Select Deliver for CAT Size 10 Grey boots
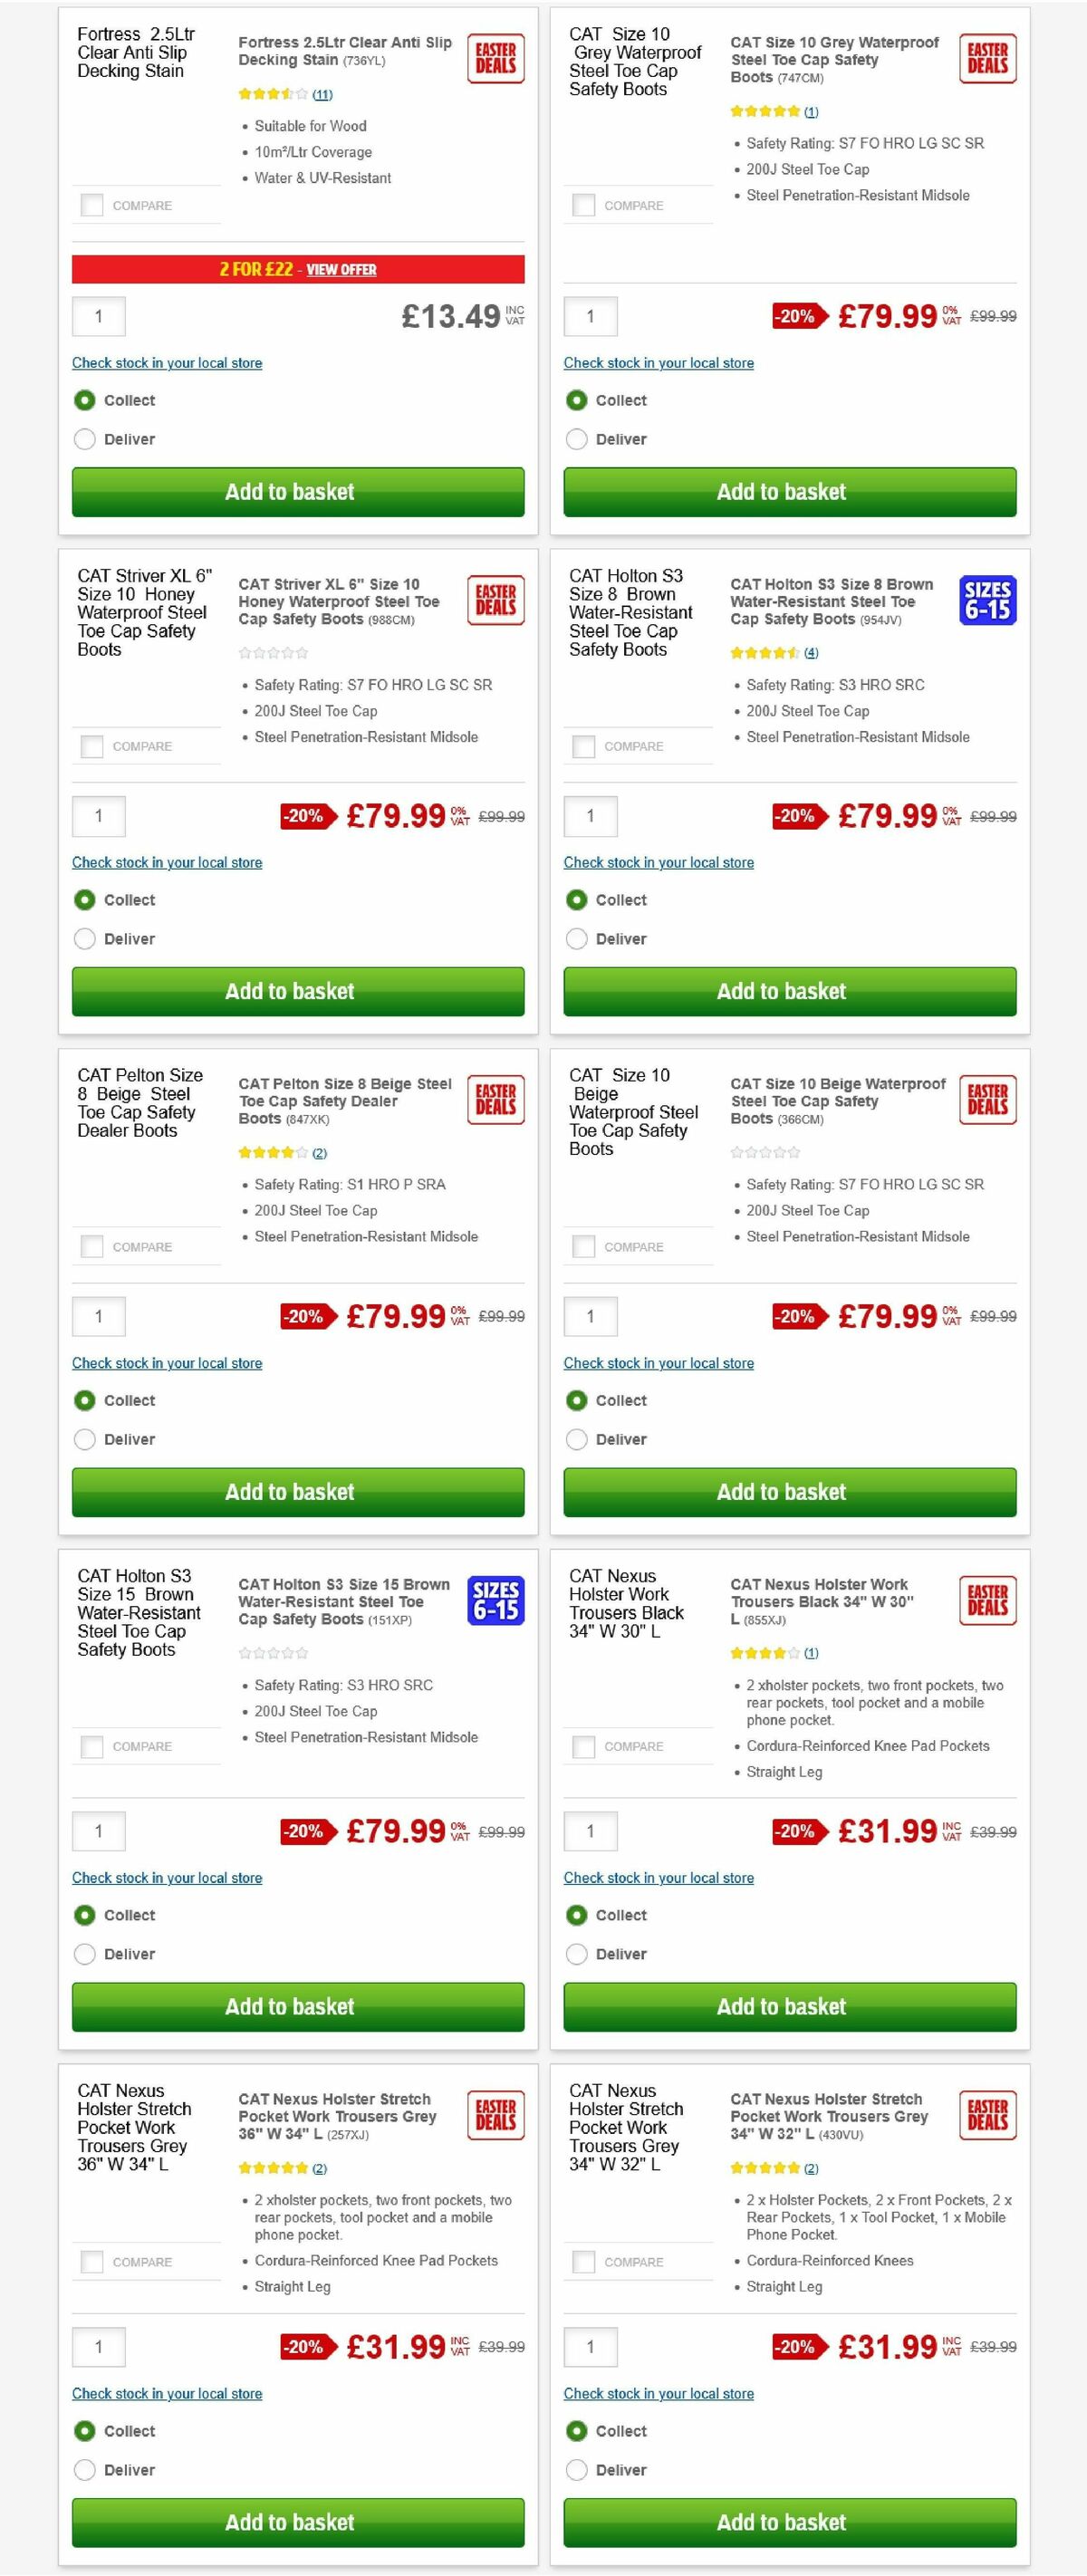 click(x=577, y=439)
